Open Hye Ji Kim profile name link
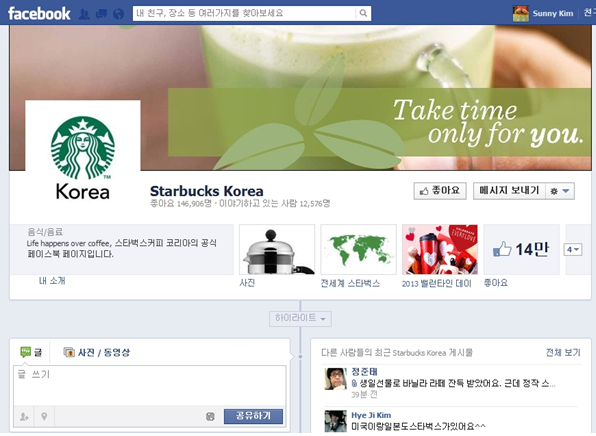The height and width of the screenshot is (436, 596). 371,415
